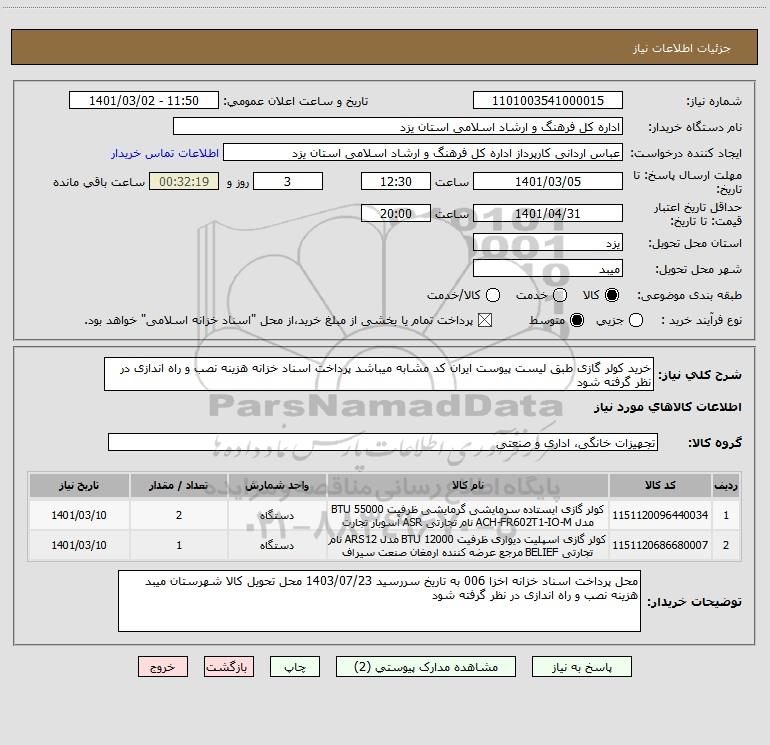Click the بازگشت back button
The image size is (770, 745).
[229, 667]
